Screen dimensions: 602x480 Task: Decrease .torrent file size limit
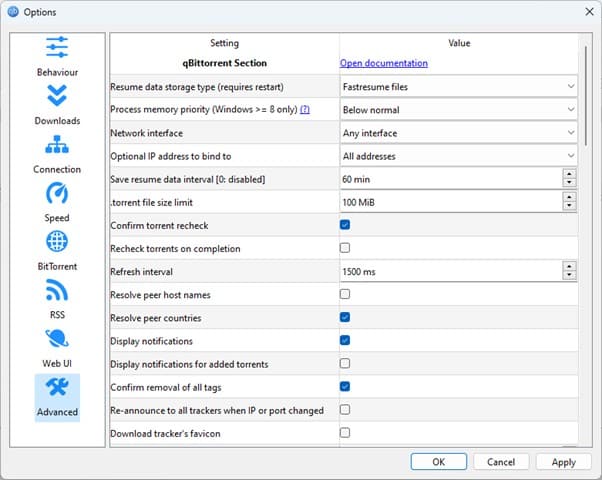click(569, 206)
